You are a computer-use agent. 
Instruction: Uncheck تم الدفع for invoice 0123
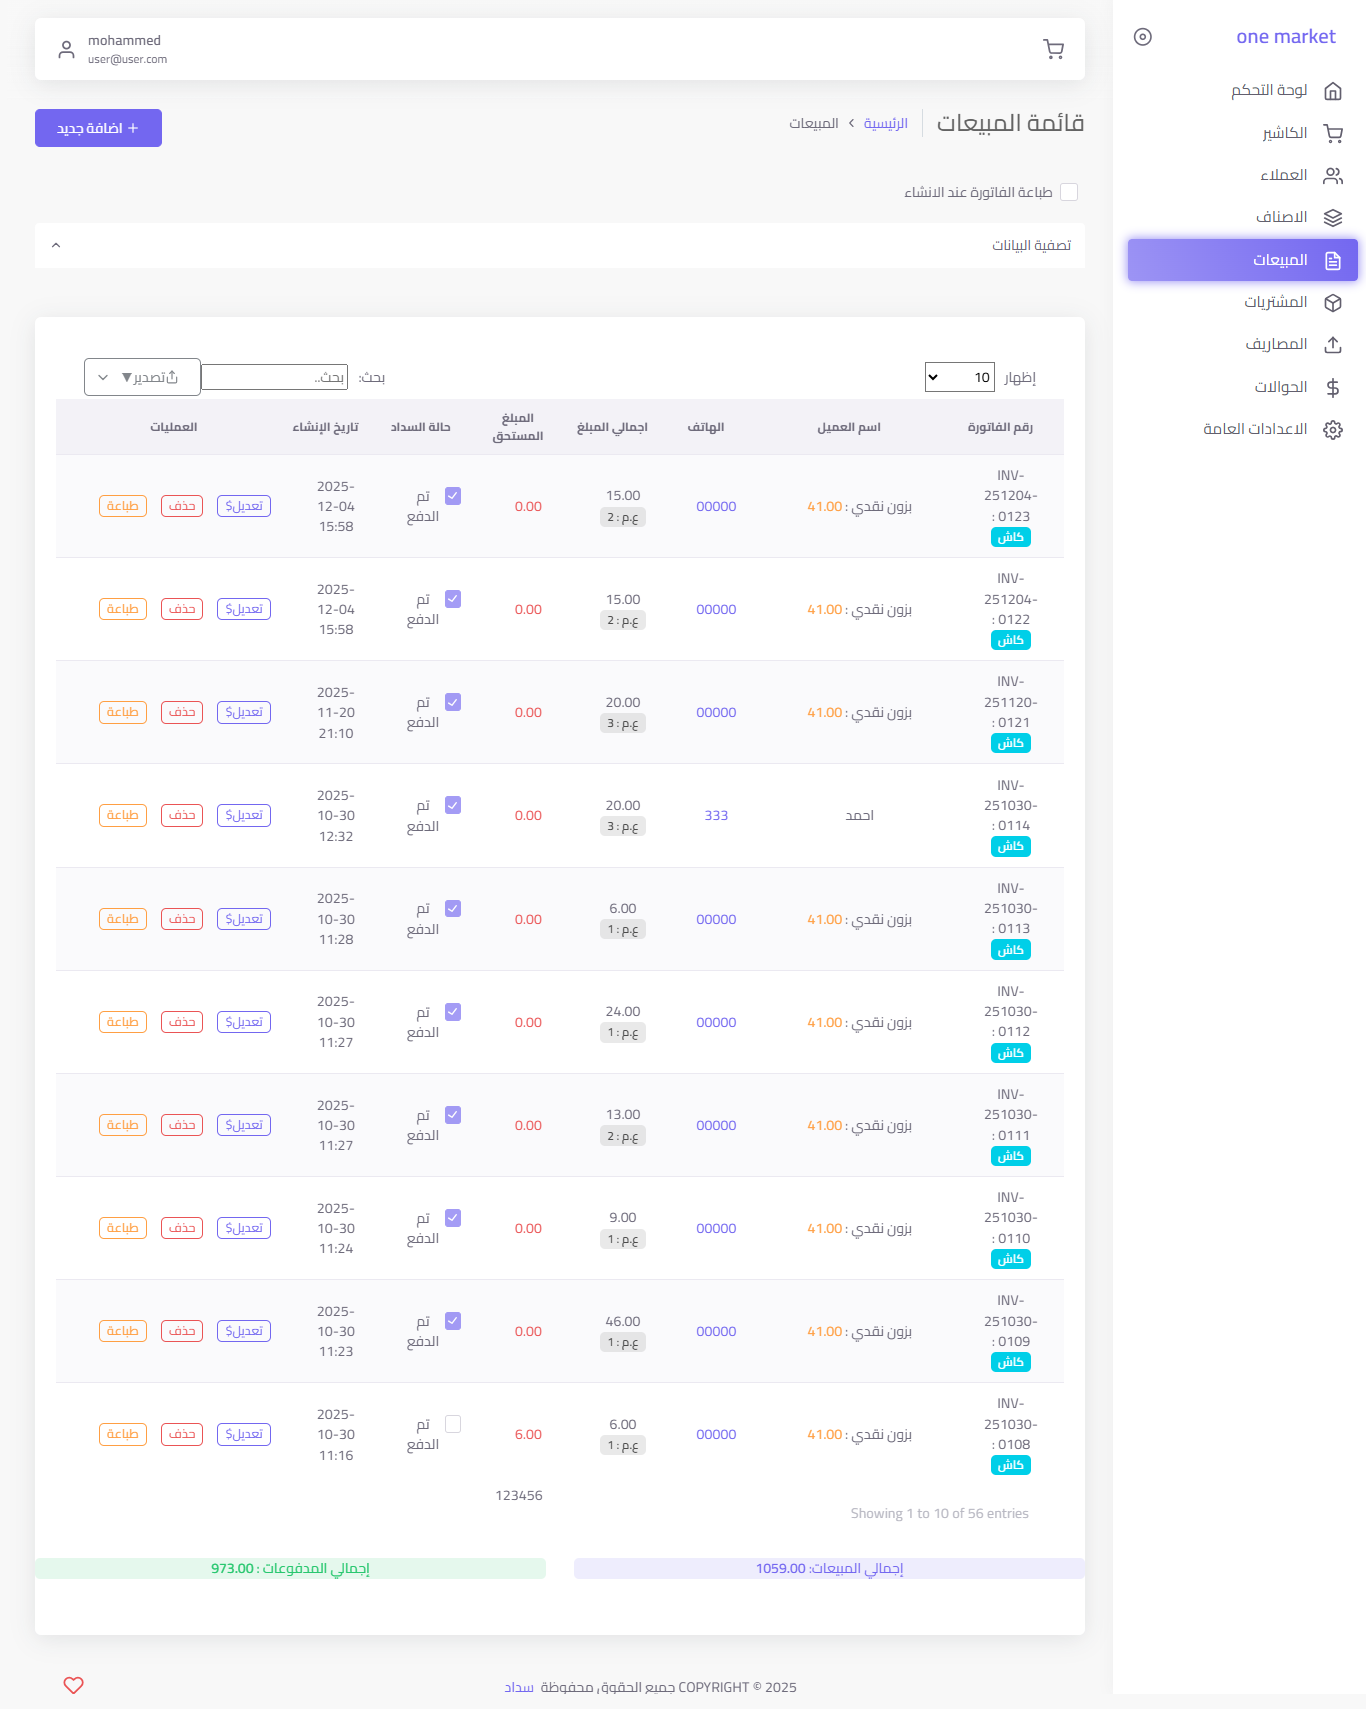pyautogui.click(x=453, y=496)
